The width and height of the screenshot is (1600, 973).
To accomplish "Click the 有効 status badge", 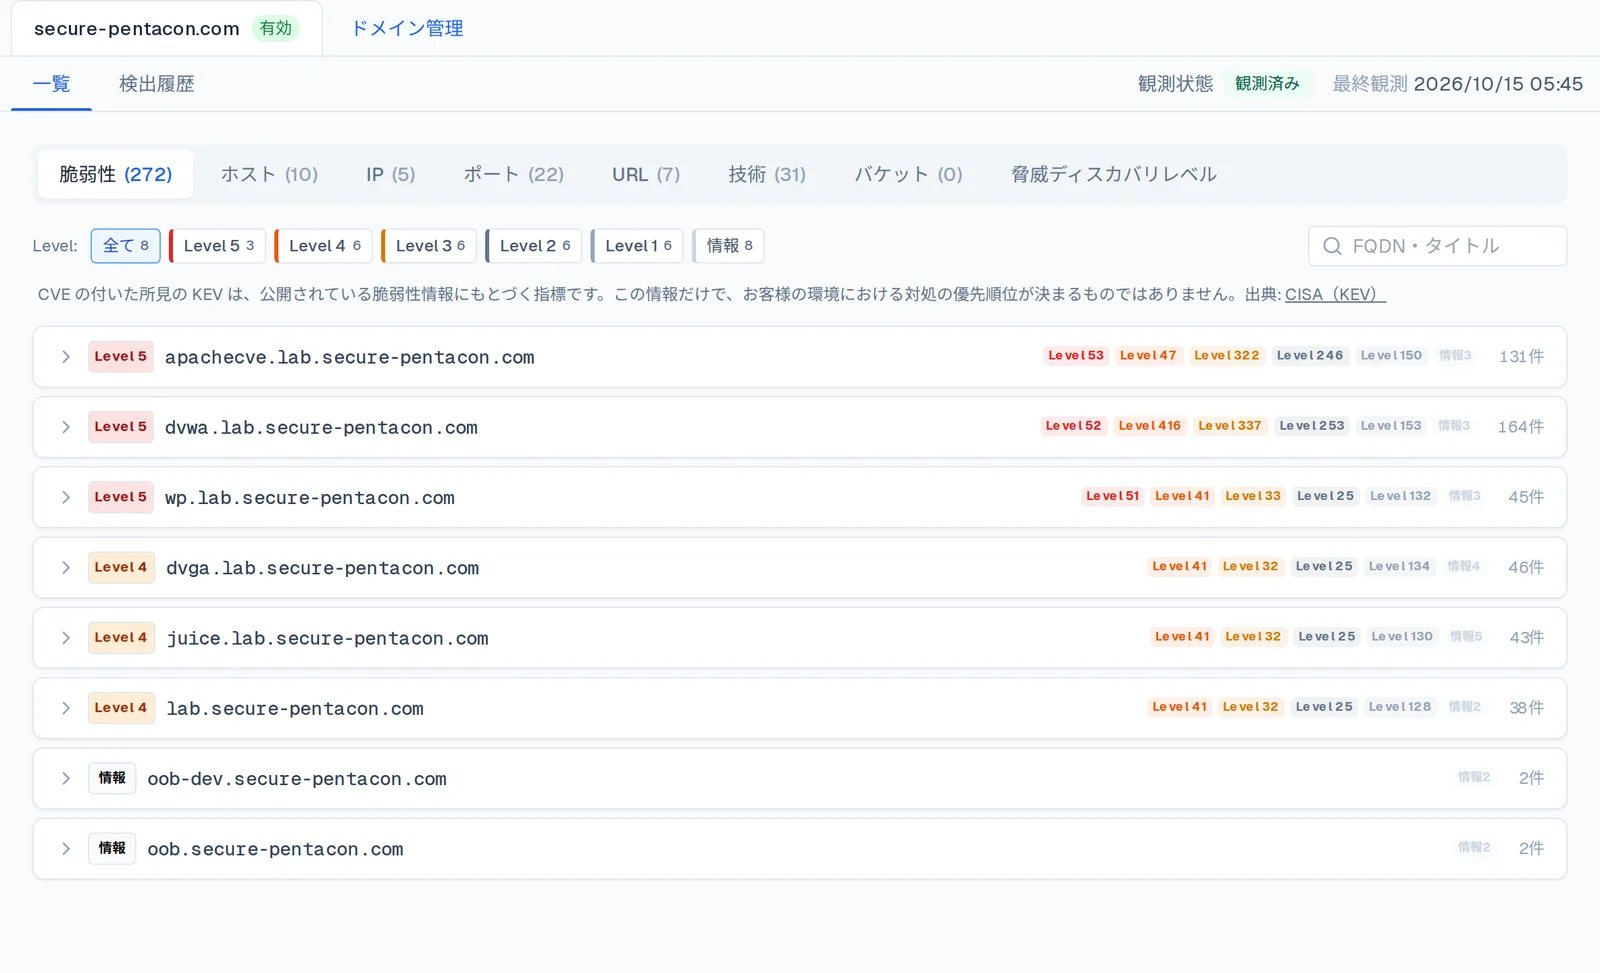I will [x=276, y=28].
